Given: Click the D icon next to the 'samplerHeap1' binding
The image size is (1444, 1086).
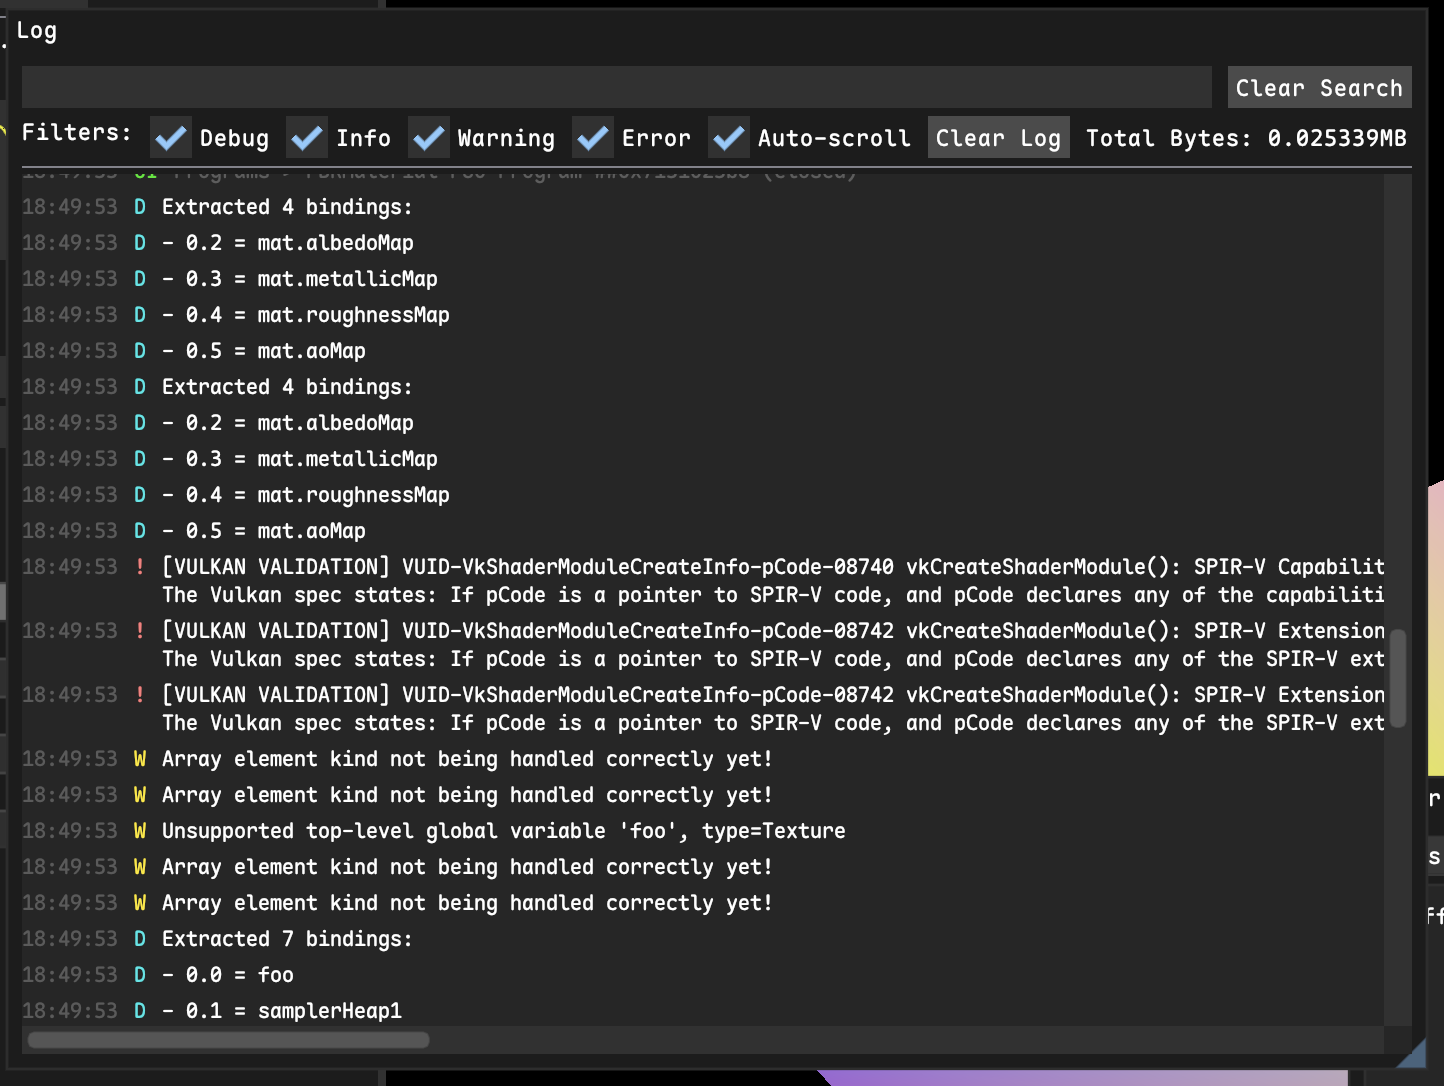Looking at the screenshot, I should [140, 1010].
